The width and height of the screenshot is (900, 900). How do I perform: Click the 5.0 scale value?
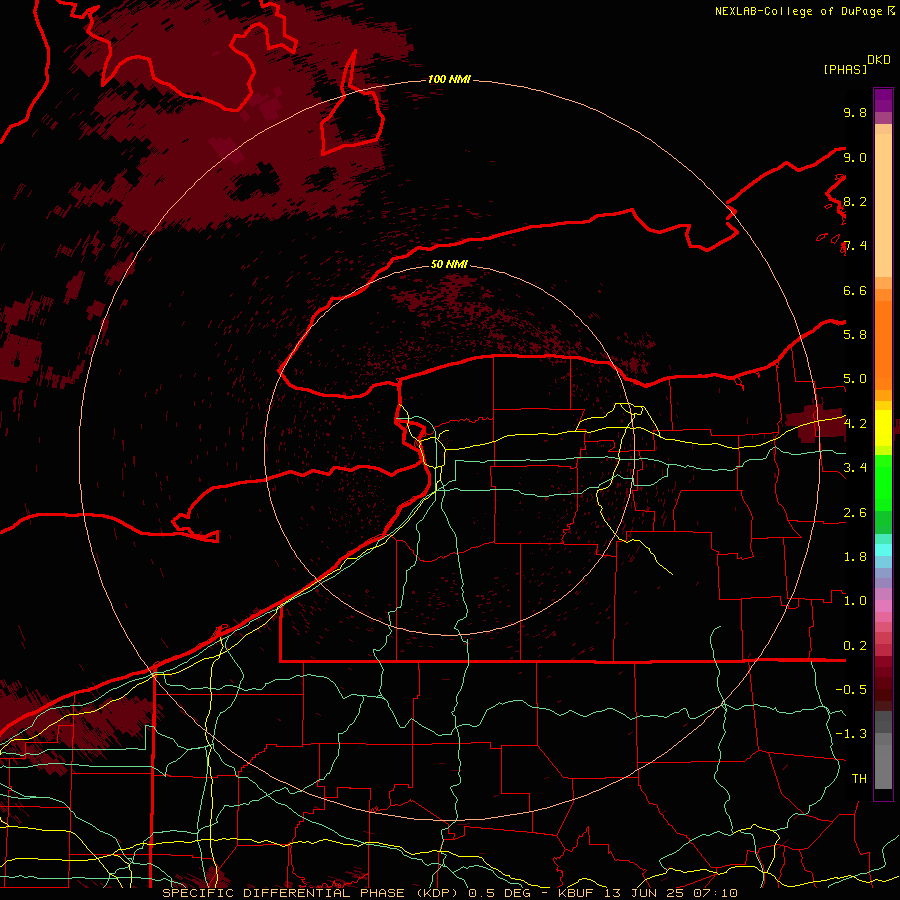point(855,379)
